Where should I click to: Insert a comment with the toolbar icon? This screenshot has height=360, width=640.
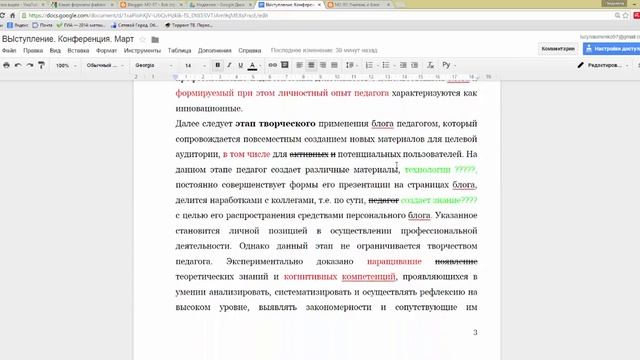click(x=285, y=65)
